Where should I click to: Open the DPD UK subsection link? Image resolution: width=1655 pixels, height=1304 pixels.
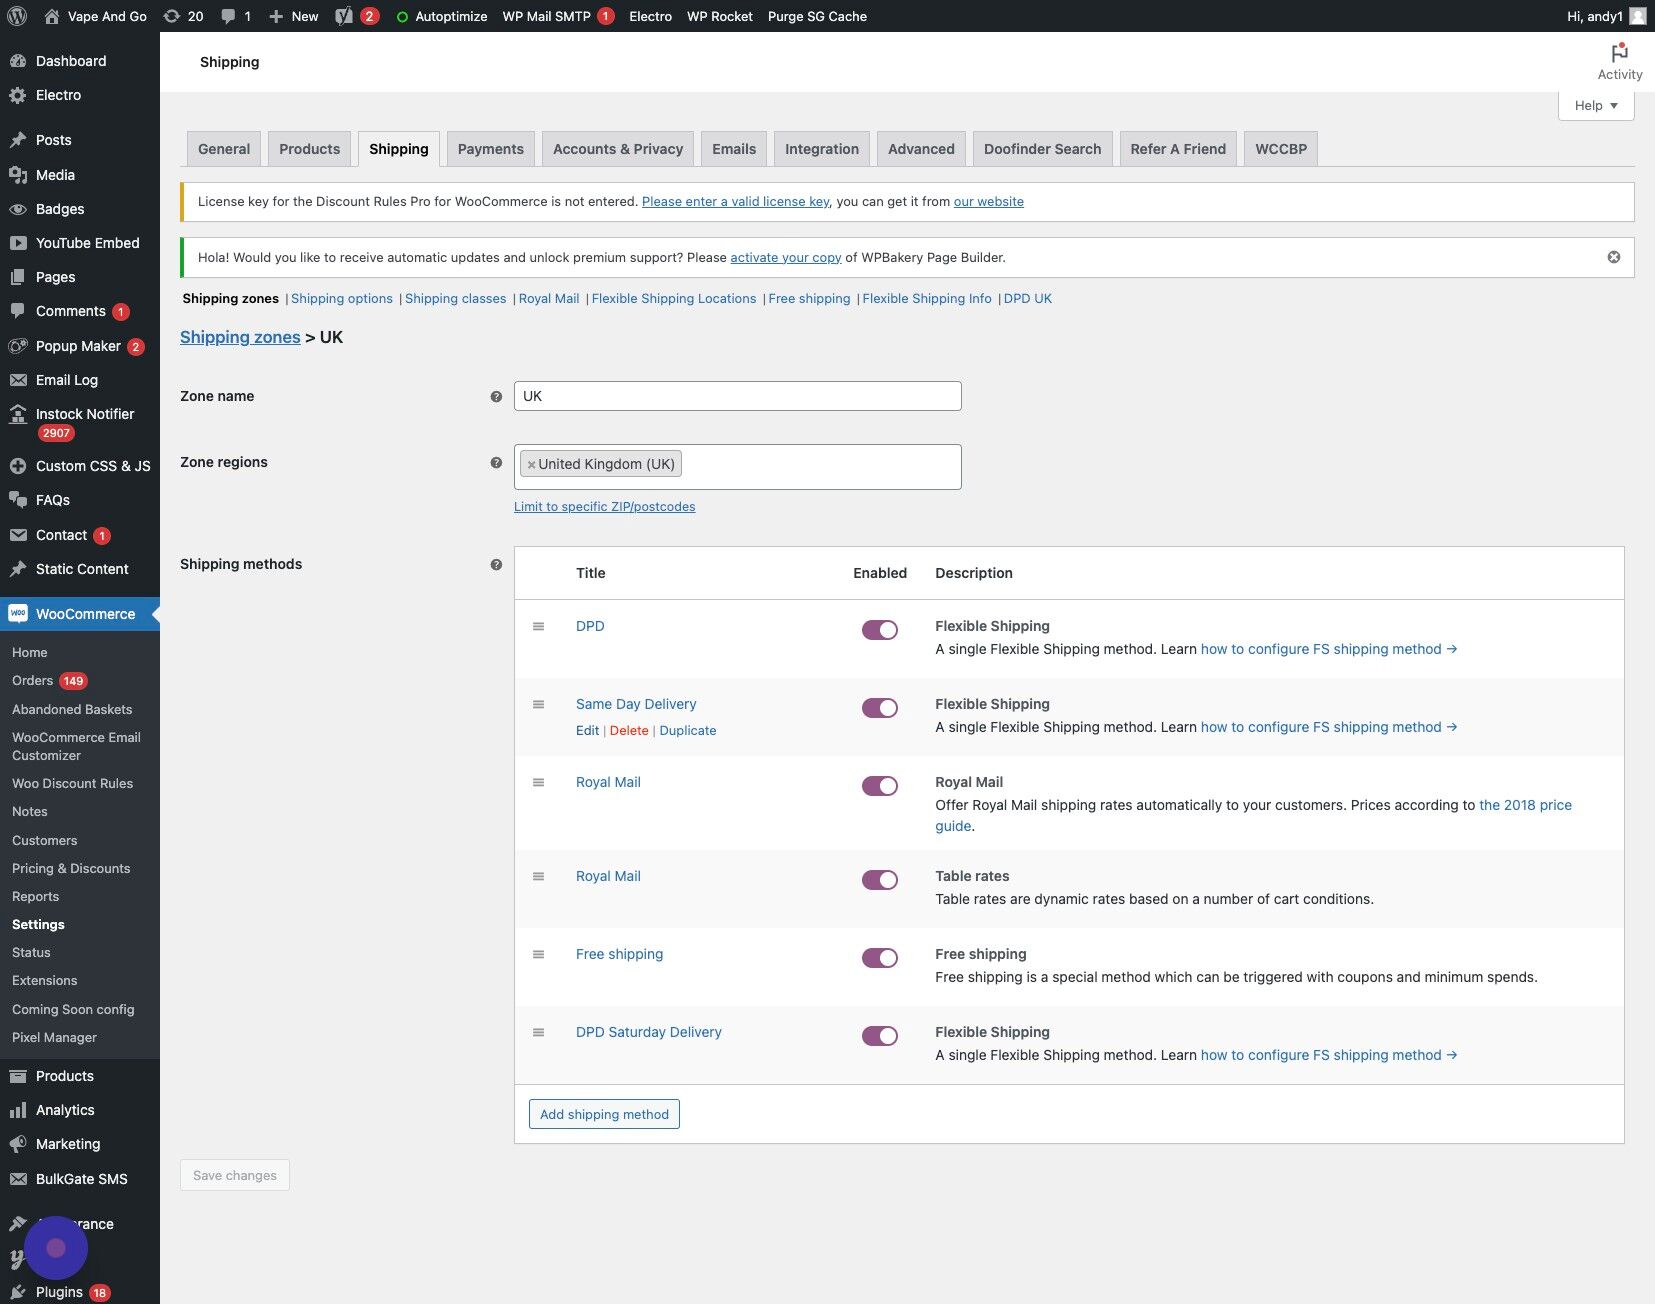click(1028, 299)
